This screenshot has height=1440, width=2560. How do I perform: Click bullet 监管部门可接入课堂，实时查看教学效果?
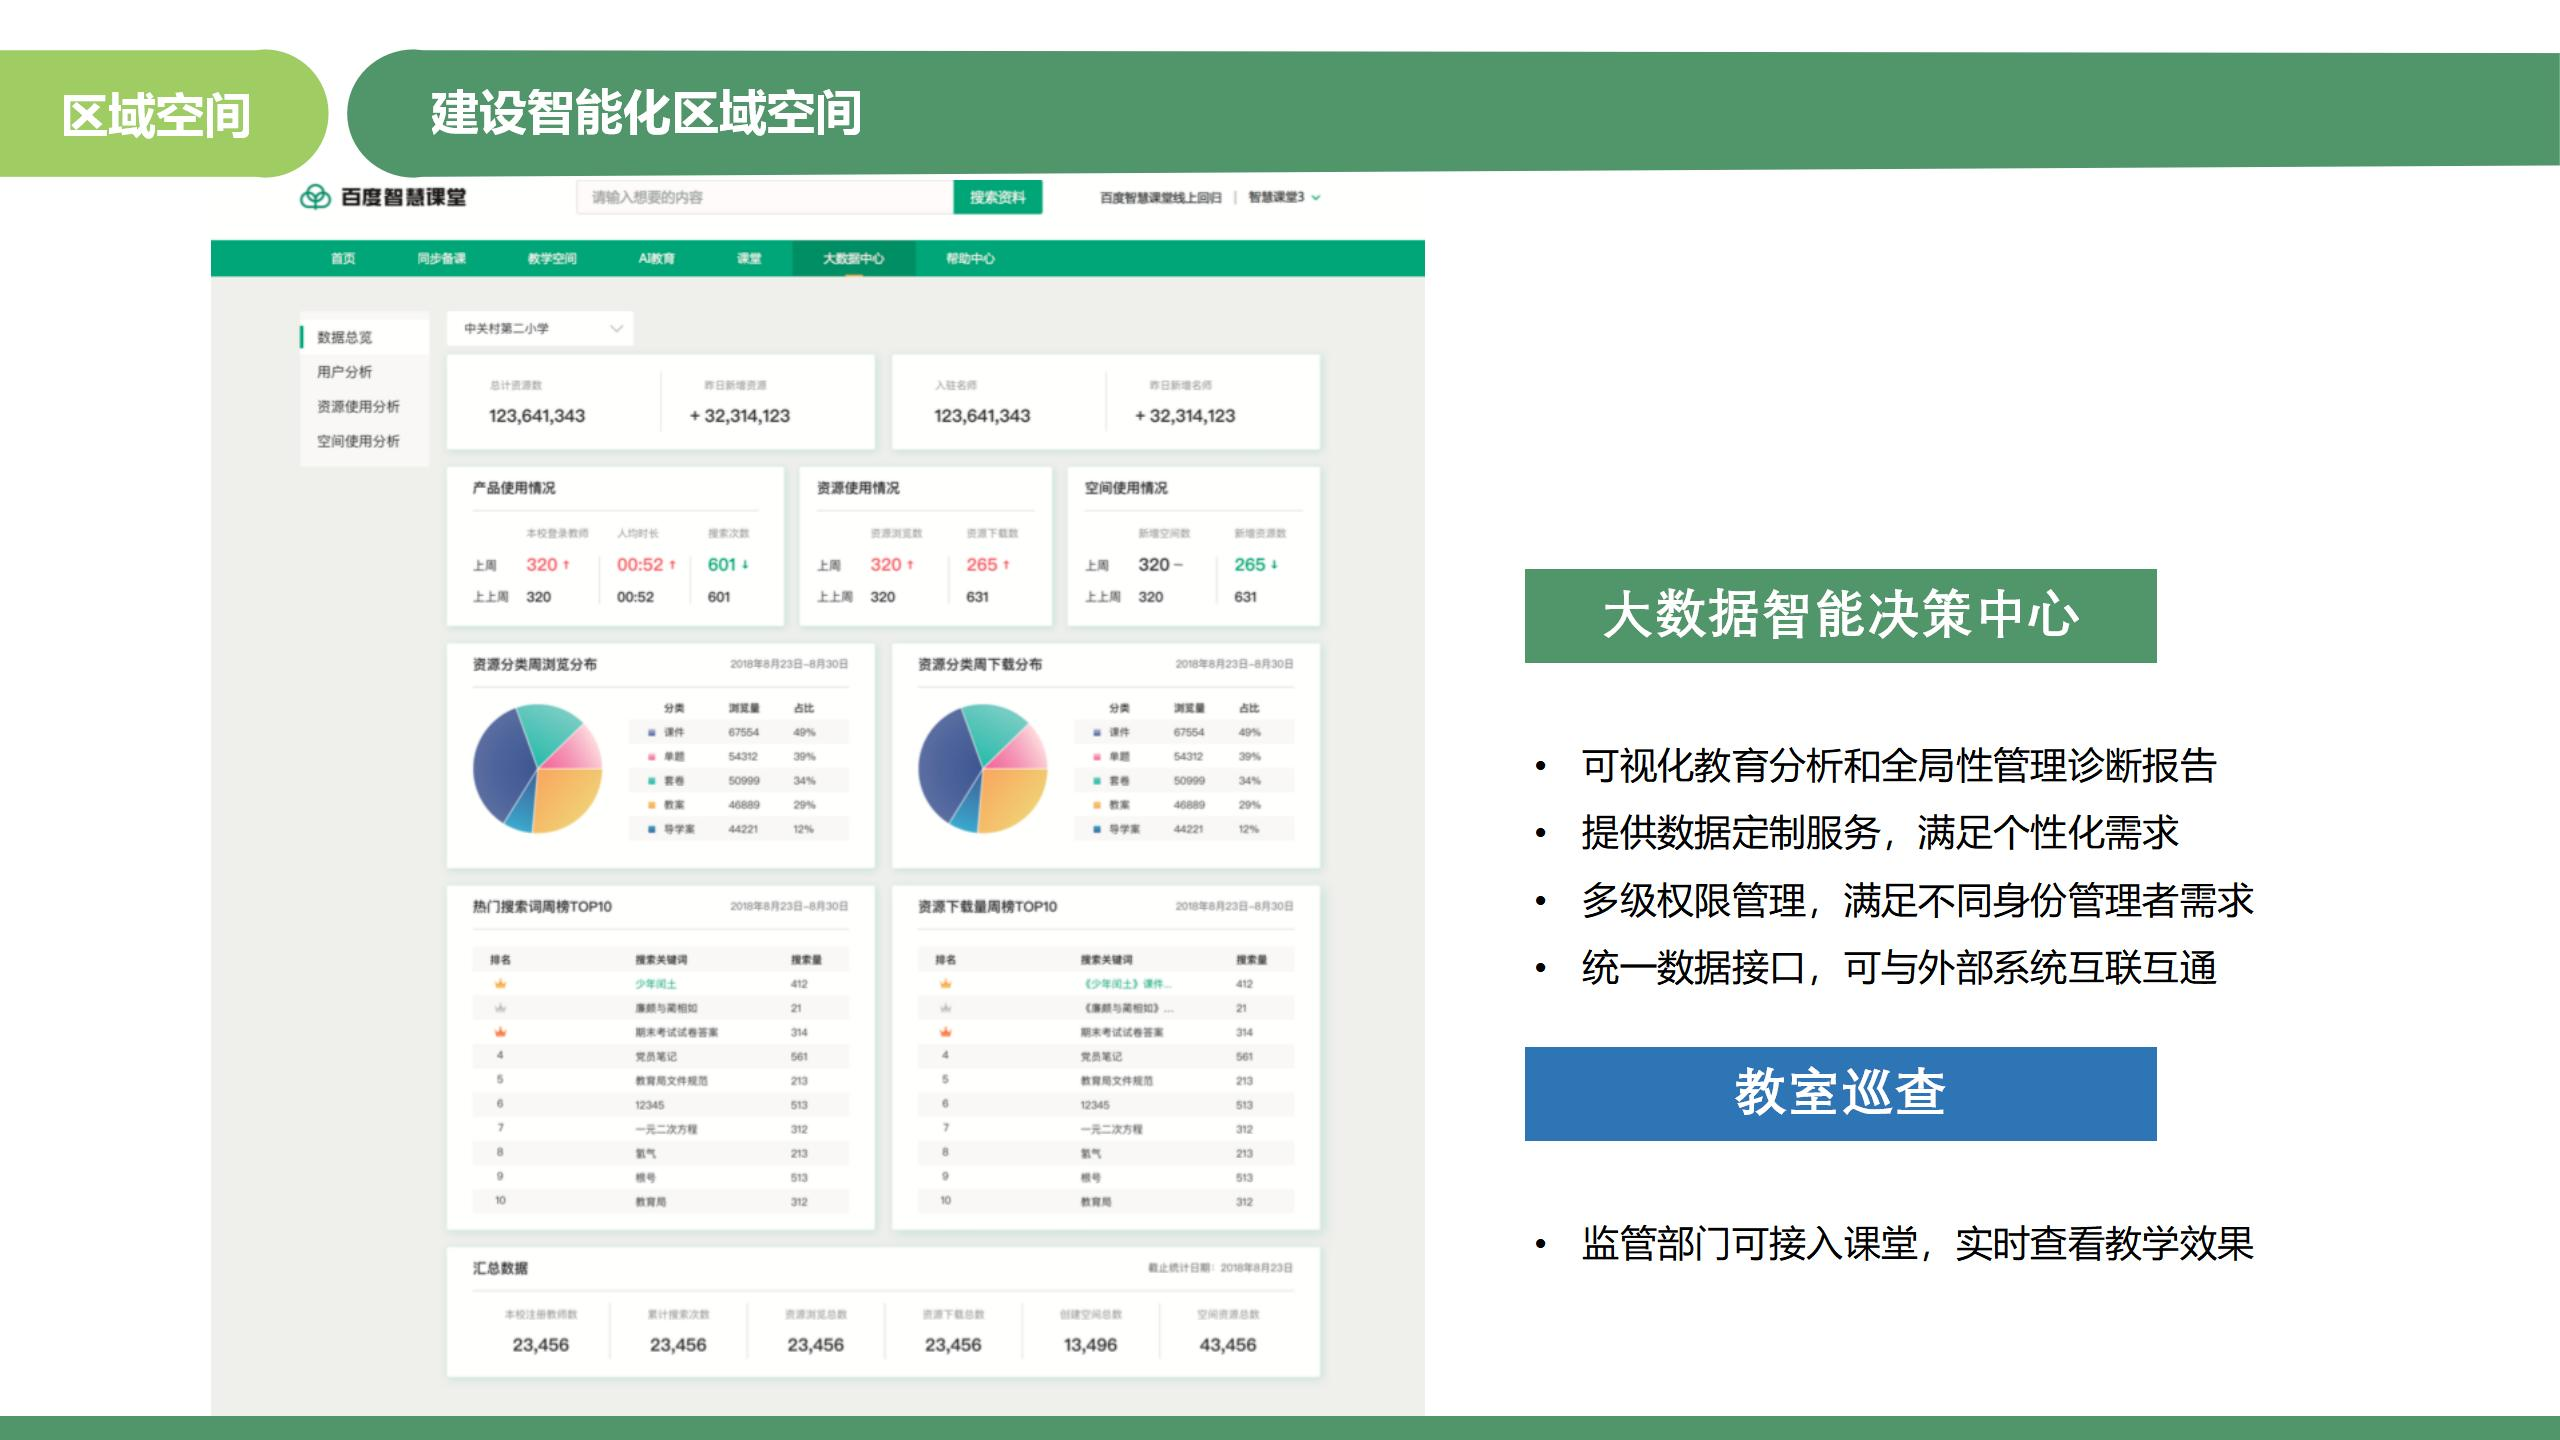pyautogui.click(x=1918, y=1244)
